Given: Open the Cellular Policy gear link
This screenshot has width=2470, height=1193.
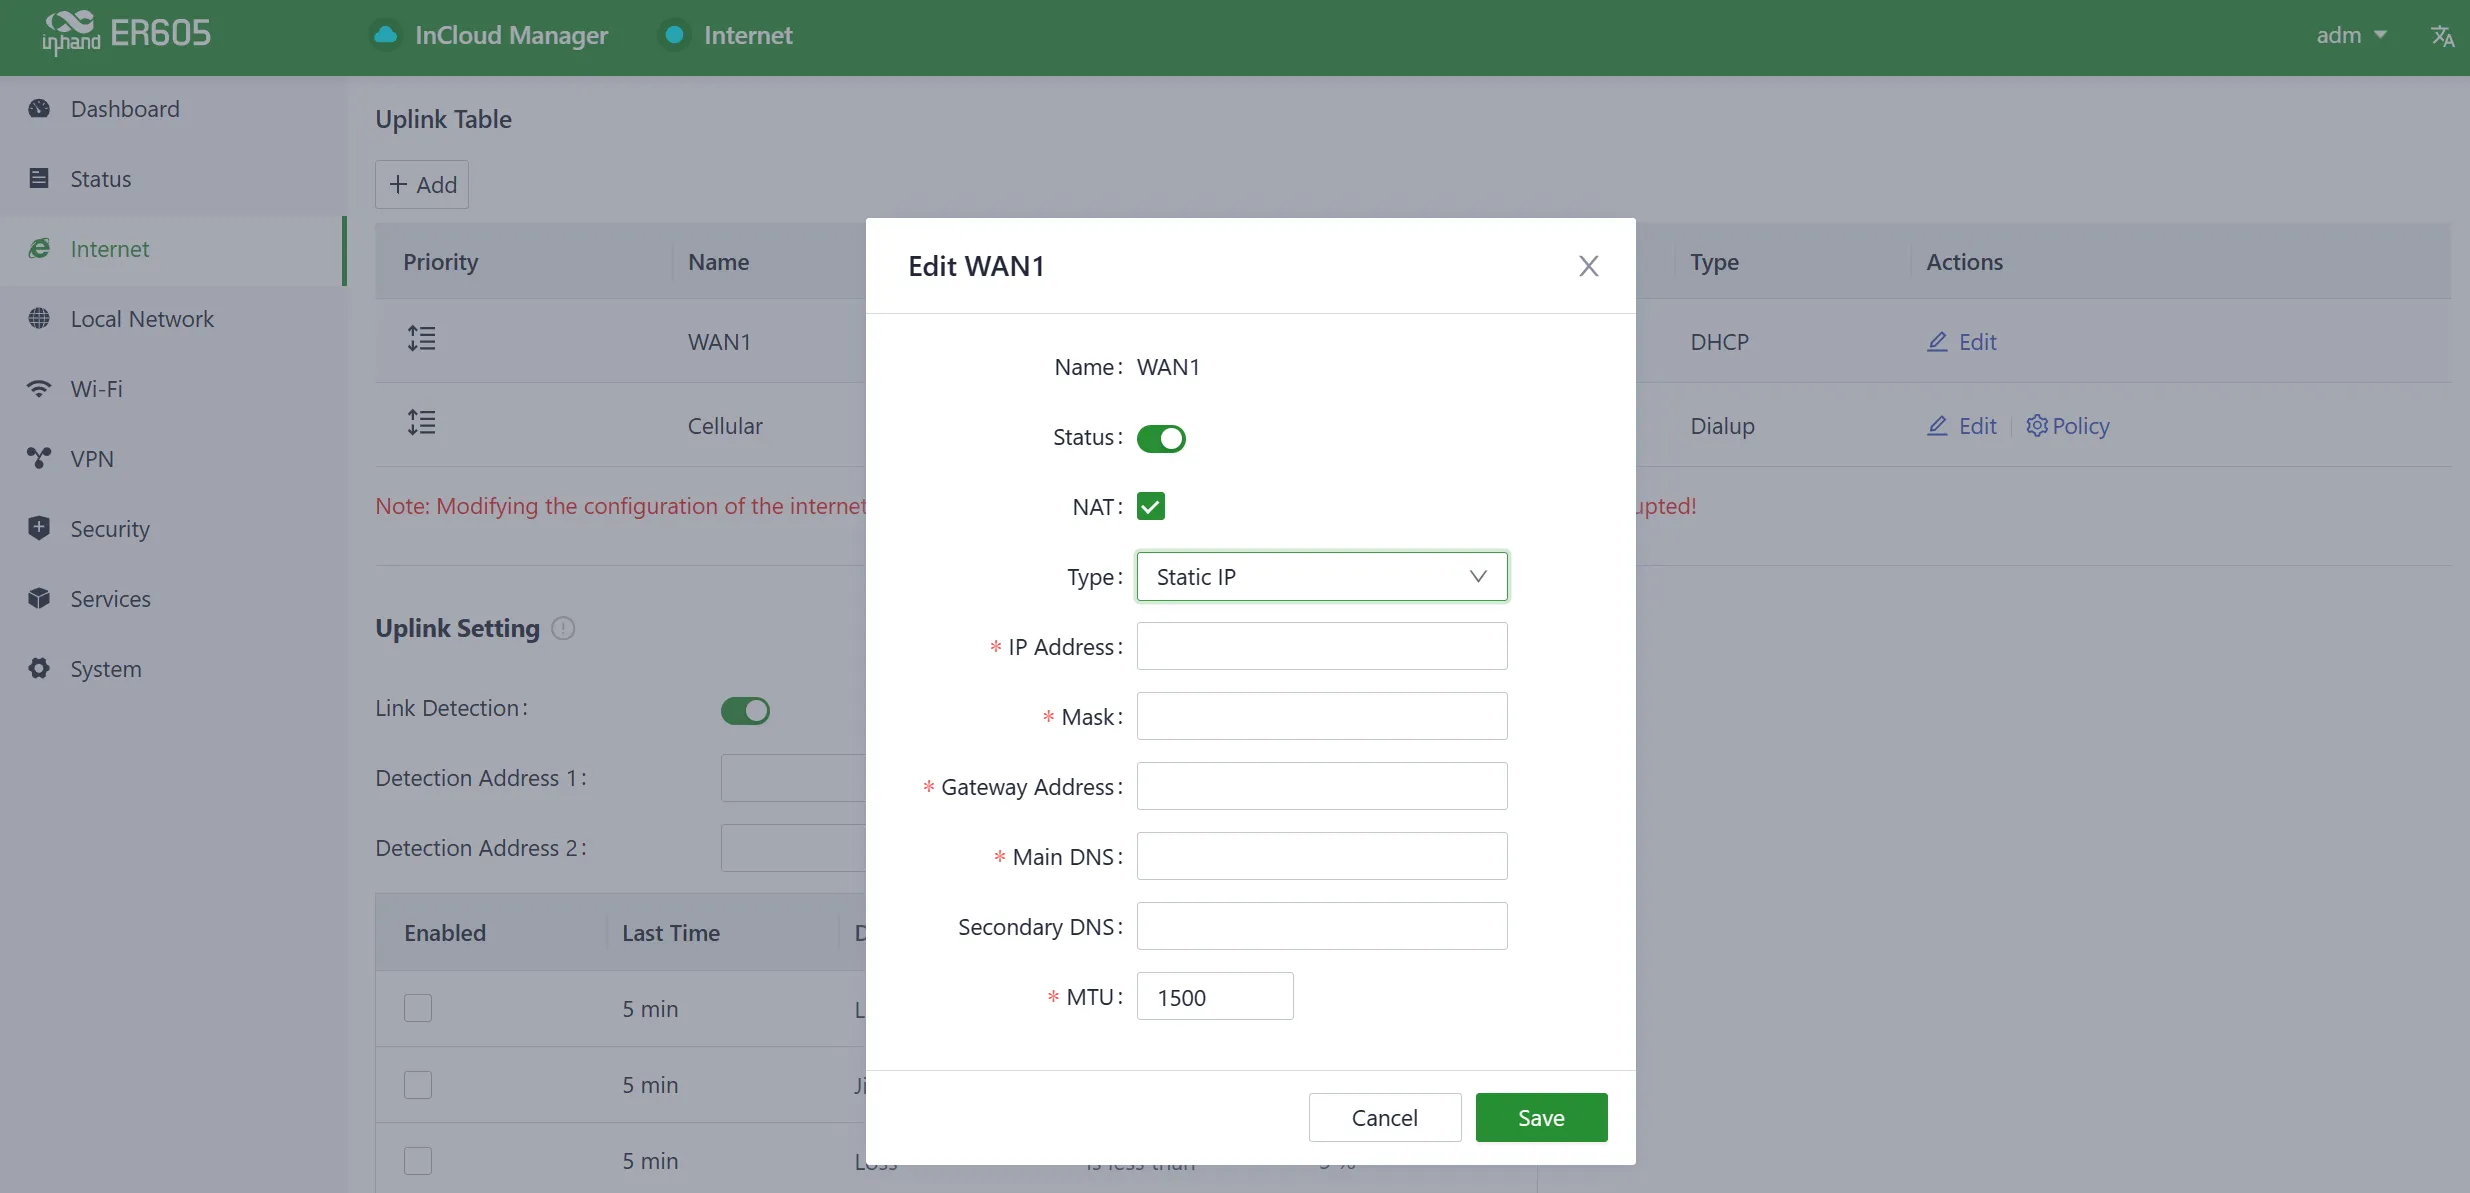Looking at the screenshot, I should point(2067,426).
